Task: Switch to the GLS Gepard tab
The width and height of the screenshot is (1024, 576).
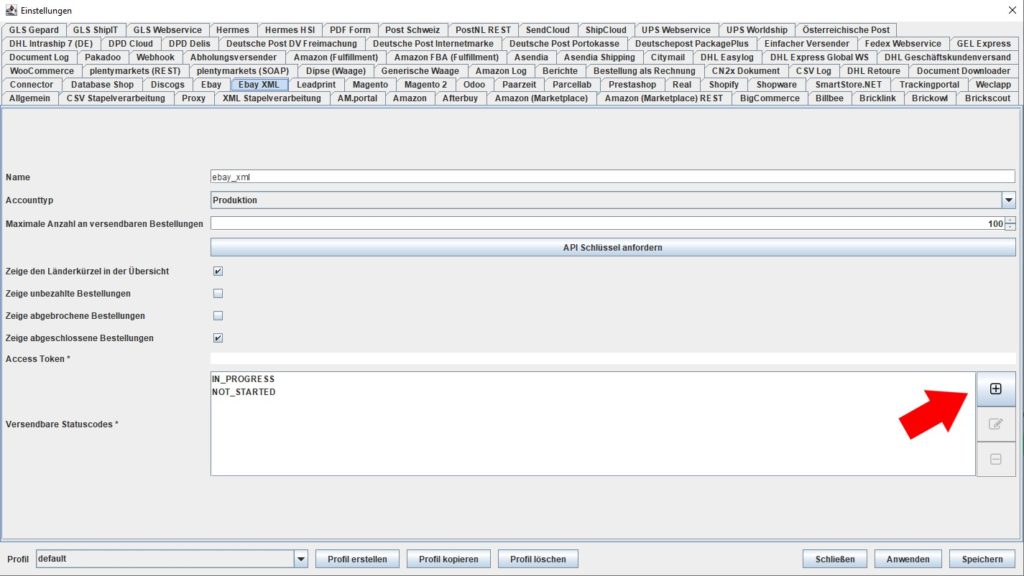Action: pos(34,30)
